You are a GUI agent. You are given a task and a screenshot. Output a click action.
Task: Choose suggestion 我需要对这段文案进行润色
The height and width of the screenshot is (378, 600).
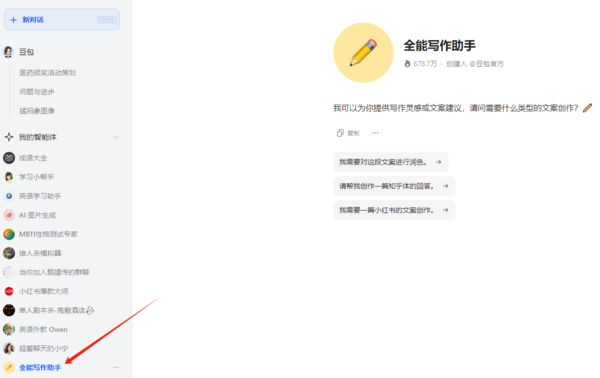(x=391, y=162)
